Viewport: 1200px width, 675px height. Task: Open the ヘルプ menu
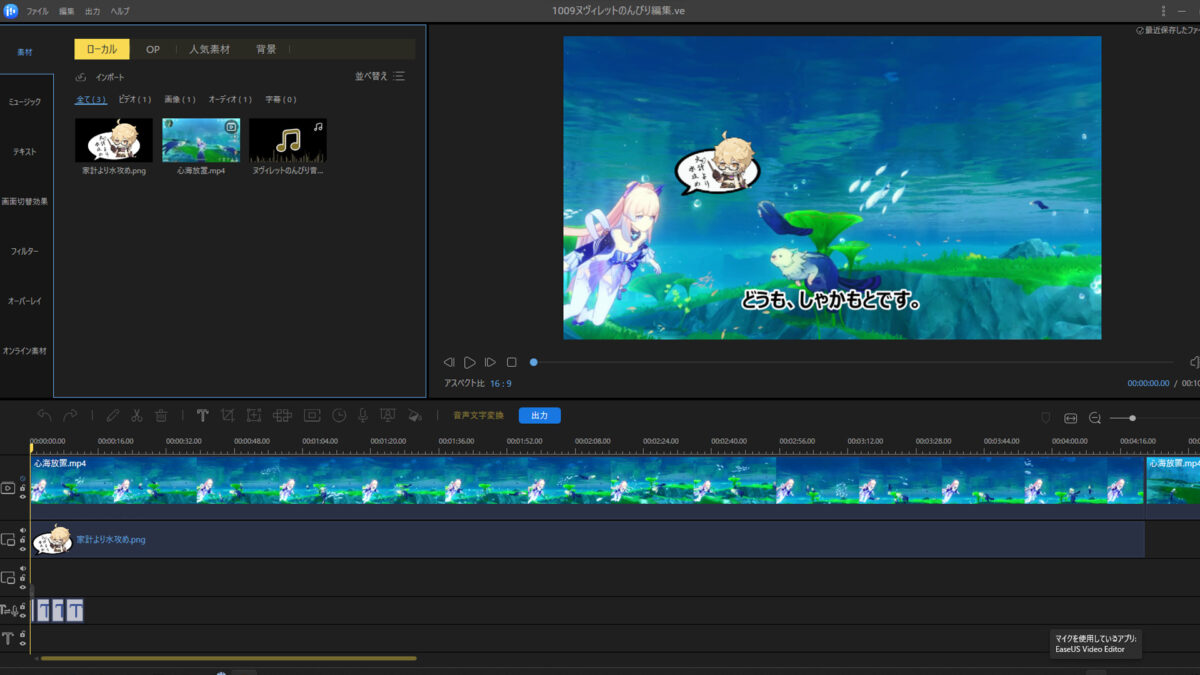pos(120,10)
